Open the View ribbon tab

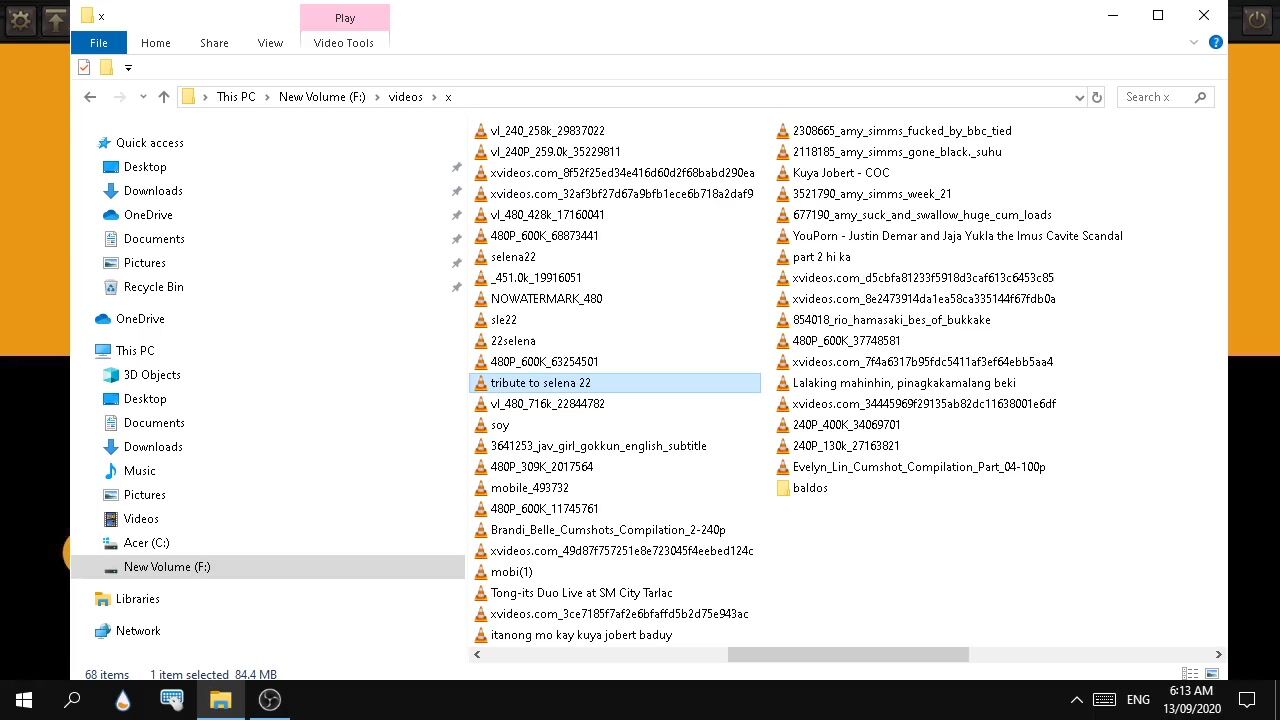pos(270,43)
